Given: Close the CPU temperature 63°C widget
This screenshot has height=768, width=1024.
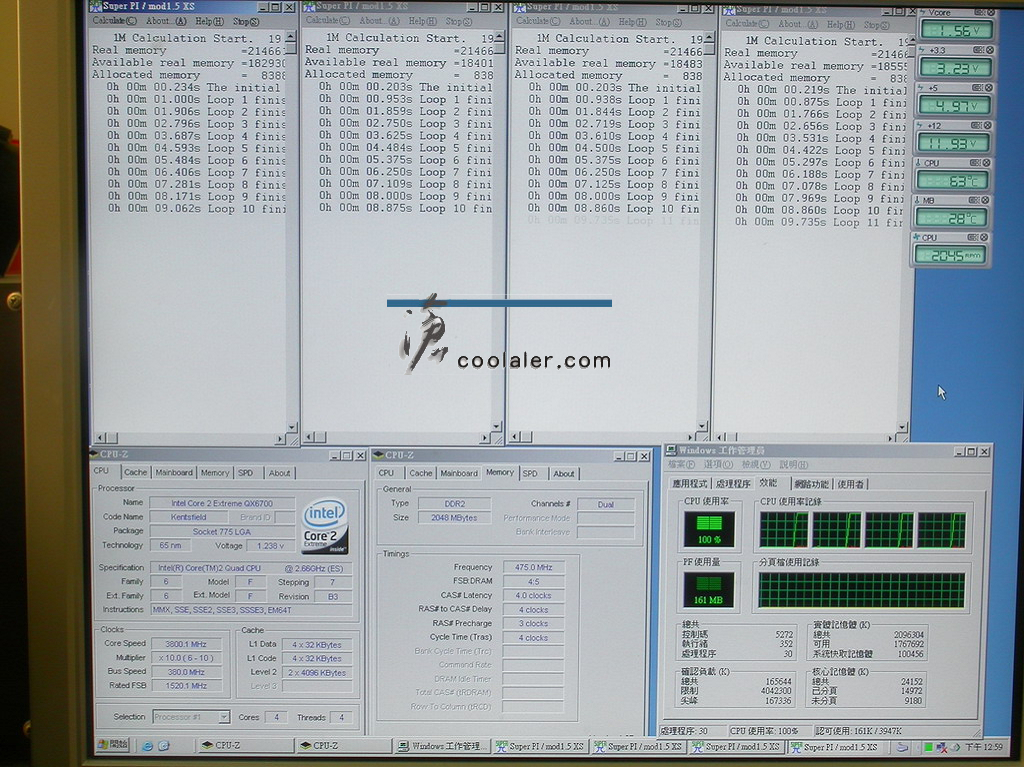Looking at the screenshot, I should click(x=987, y=163).
